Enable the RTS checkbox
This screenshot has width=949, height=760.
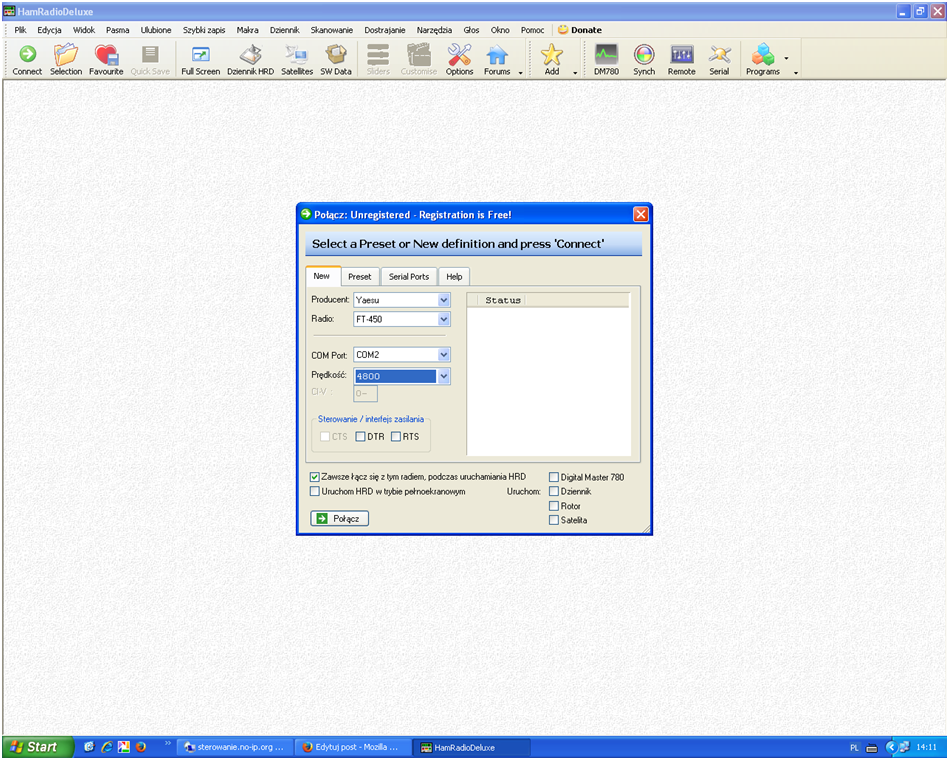(396, 436)
